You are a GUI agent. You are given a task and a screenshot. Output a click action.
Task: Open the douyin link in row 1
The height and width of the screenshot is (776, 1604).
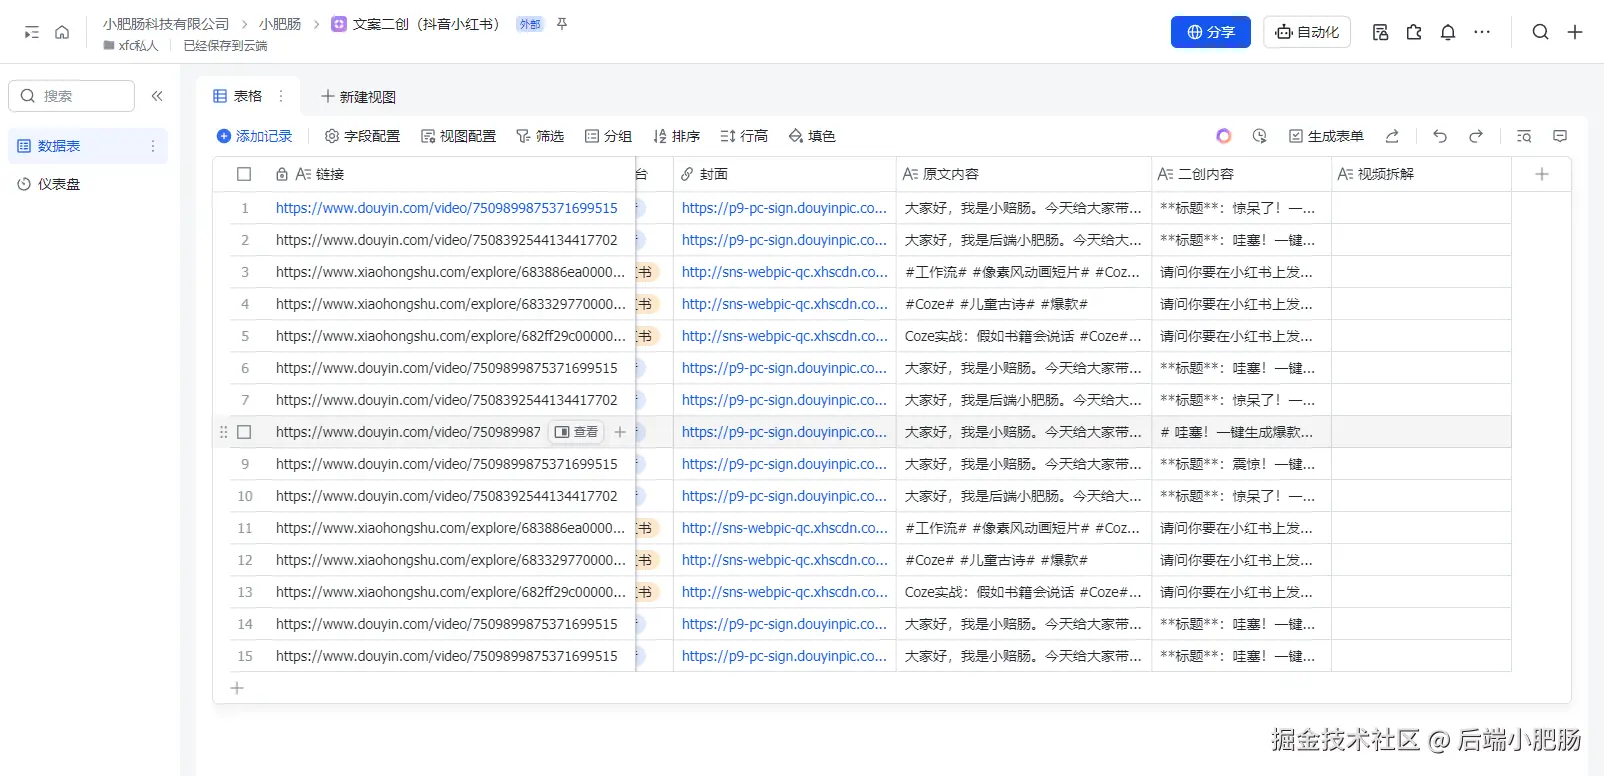(x=447, y=208)
